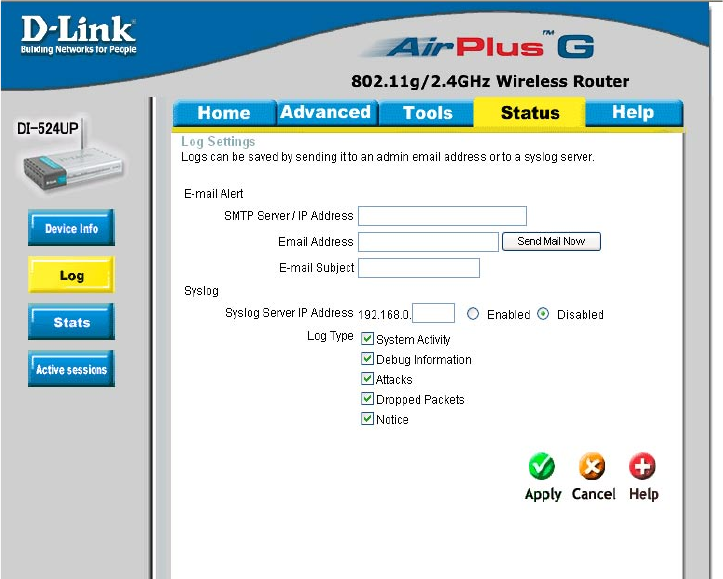Select the Enabled syslog radio button
This screenshot has height=579, width=723.
point(473,314)
